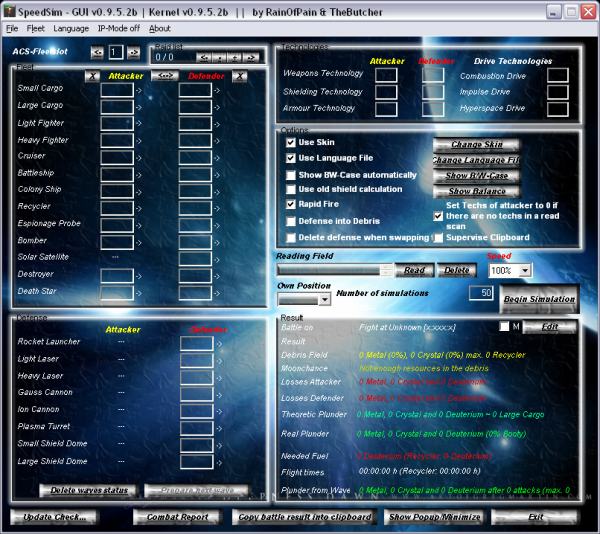Click attacker arrow beside Large Cargo

coord(139,107)
